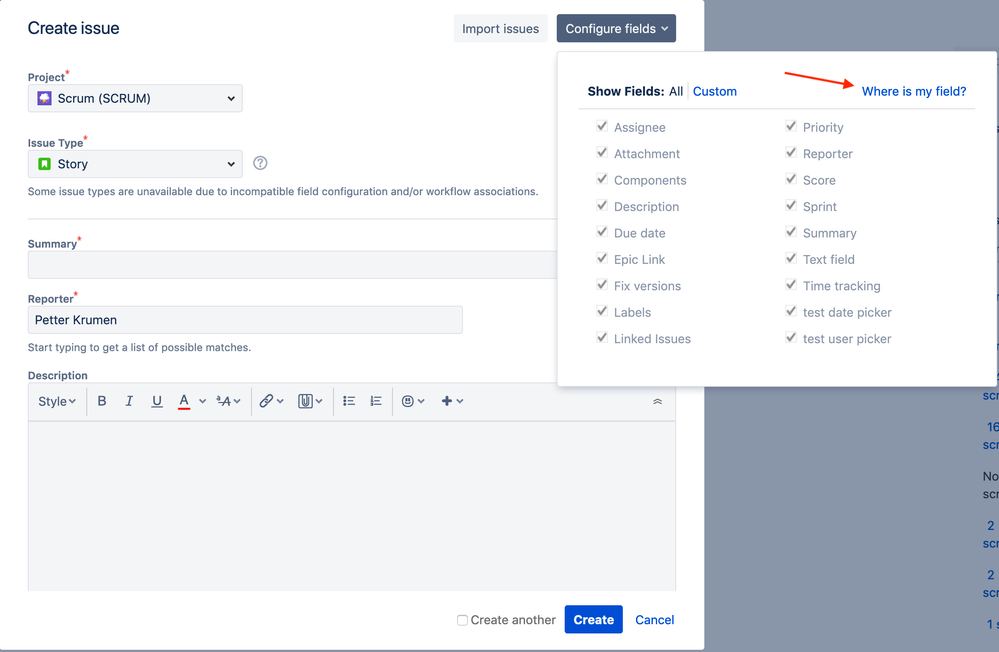Click Cancel link

[x=654, y=619]
